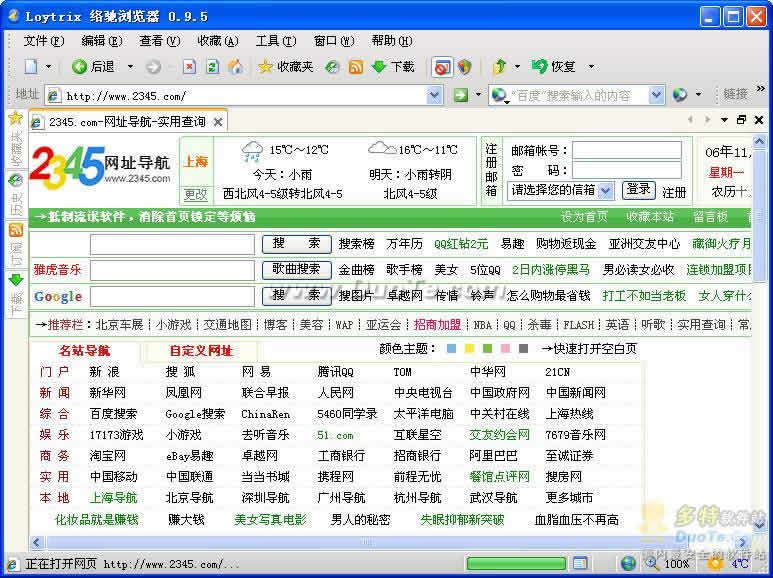Switch to the 自定义网址 tab

click(x=201, y=351)
